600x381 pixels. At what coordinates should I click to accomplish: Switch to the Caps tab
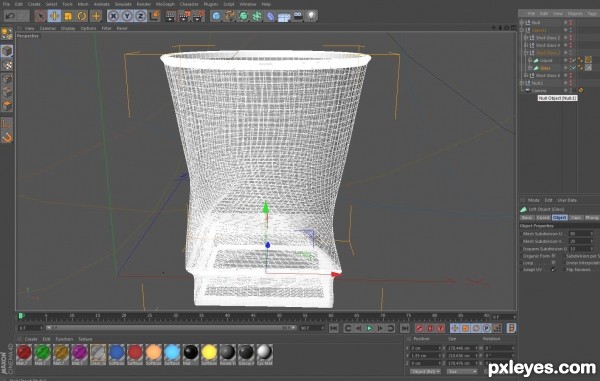(x=576, y=218)
